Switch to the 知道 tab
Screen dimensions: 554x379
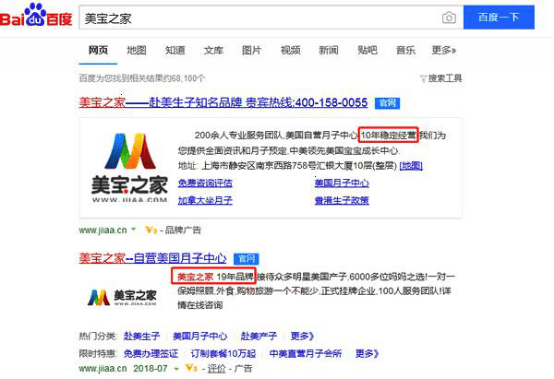(x=175, y=50)
